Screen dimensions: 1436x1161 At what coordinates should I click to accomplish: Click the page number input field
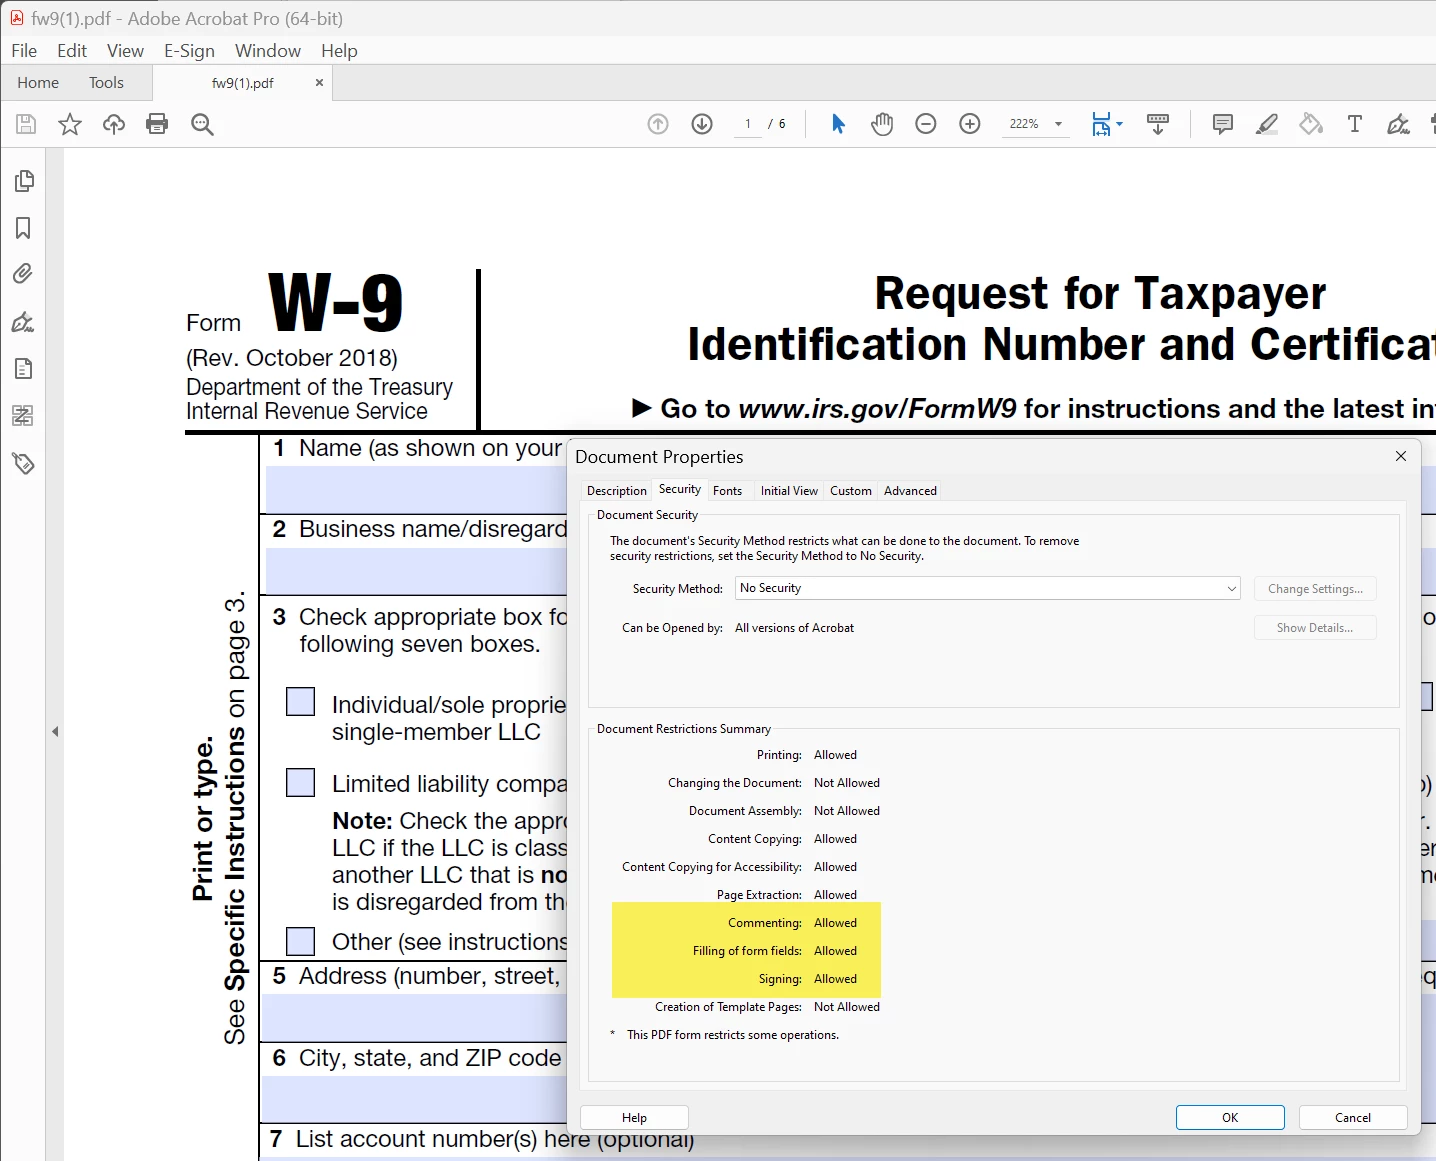748,124
